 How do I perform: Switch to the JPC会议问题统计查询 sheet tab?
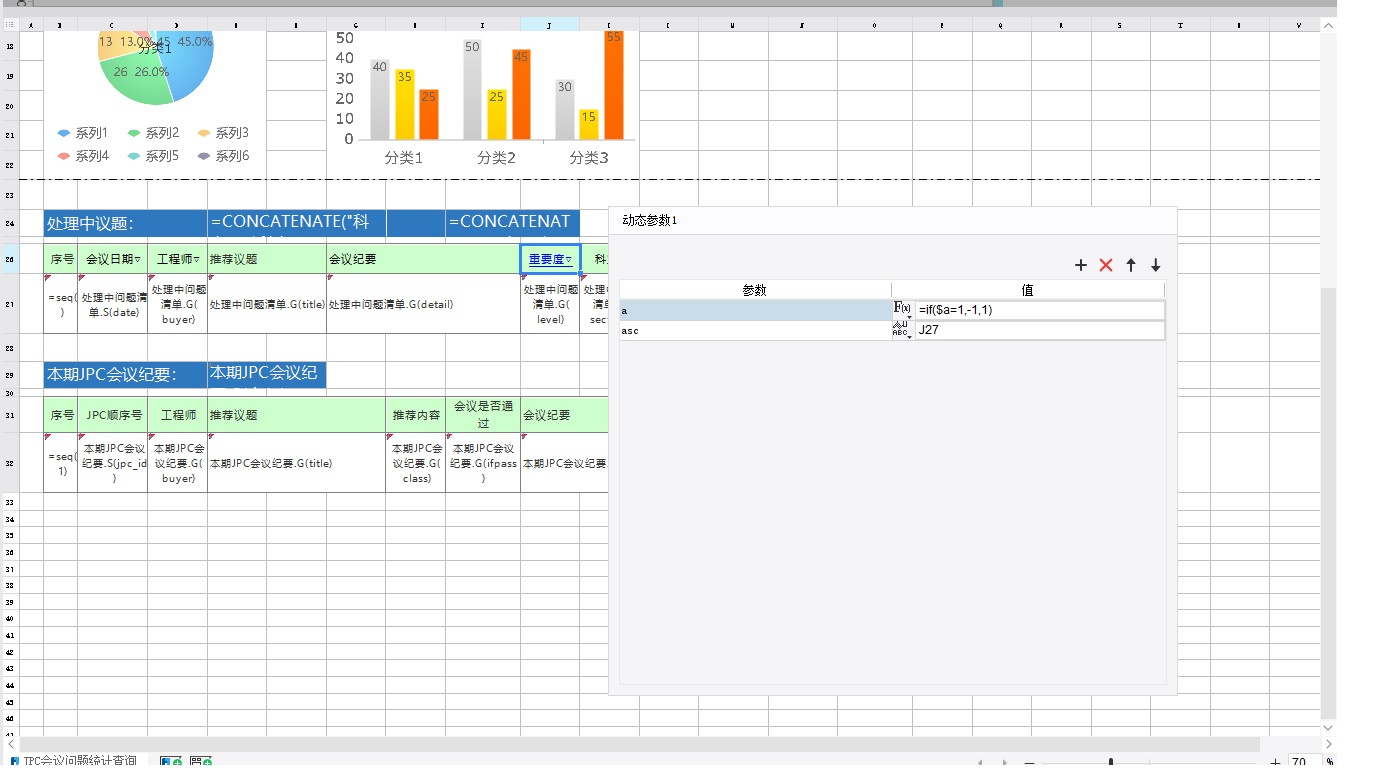tap(74, 762)
